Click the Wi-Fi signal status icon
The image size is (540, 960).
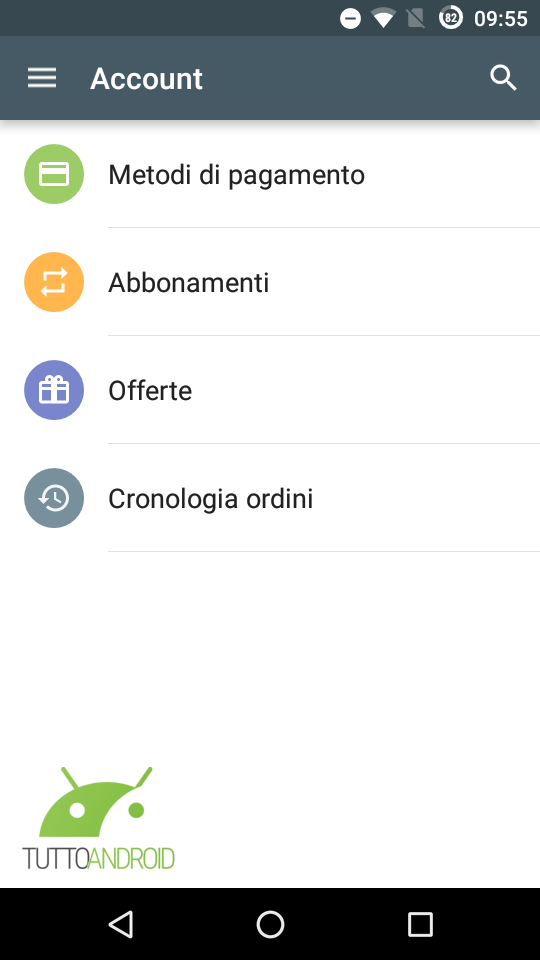[x=383, y=18]
